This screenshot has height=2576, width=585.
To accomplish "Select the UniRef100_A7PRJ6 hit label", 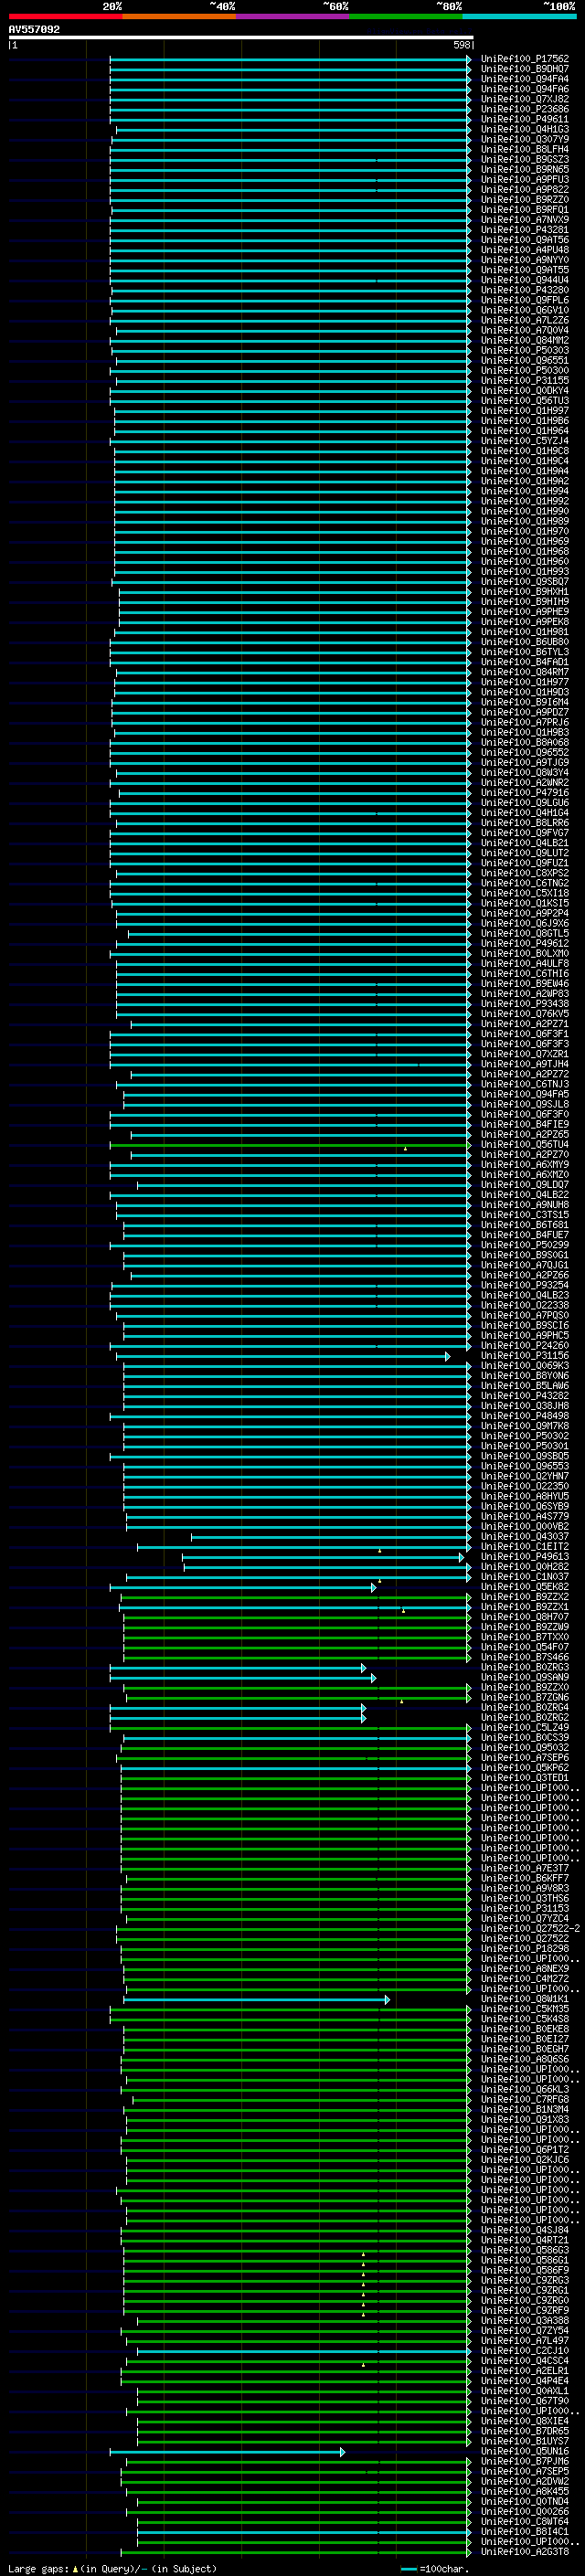I will 524,722.
